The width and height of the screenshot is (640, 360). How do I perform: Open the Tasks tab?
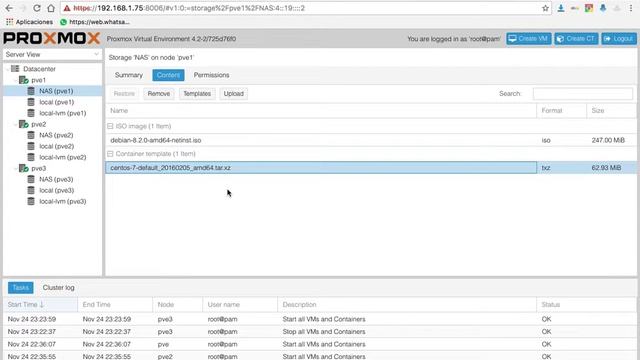click(20, 287)
